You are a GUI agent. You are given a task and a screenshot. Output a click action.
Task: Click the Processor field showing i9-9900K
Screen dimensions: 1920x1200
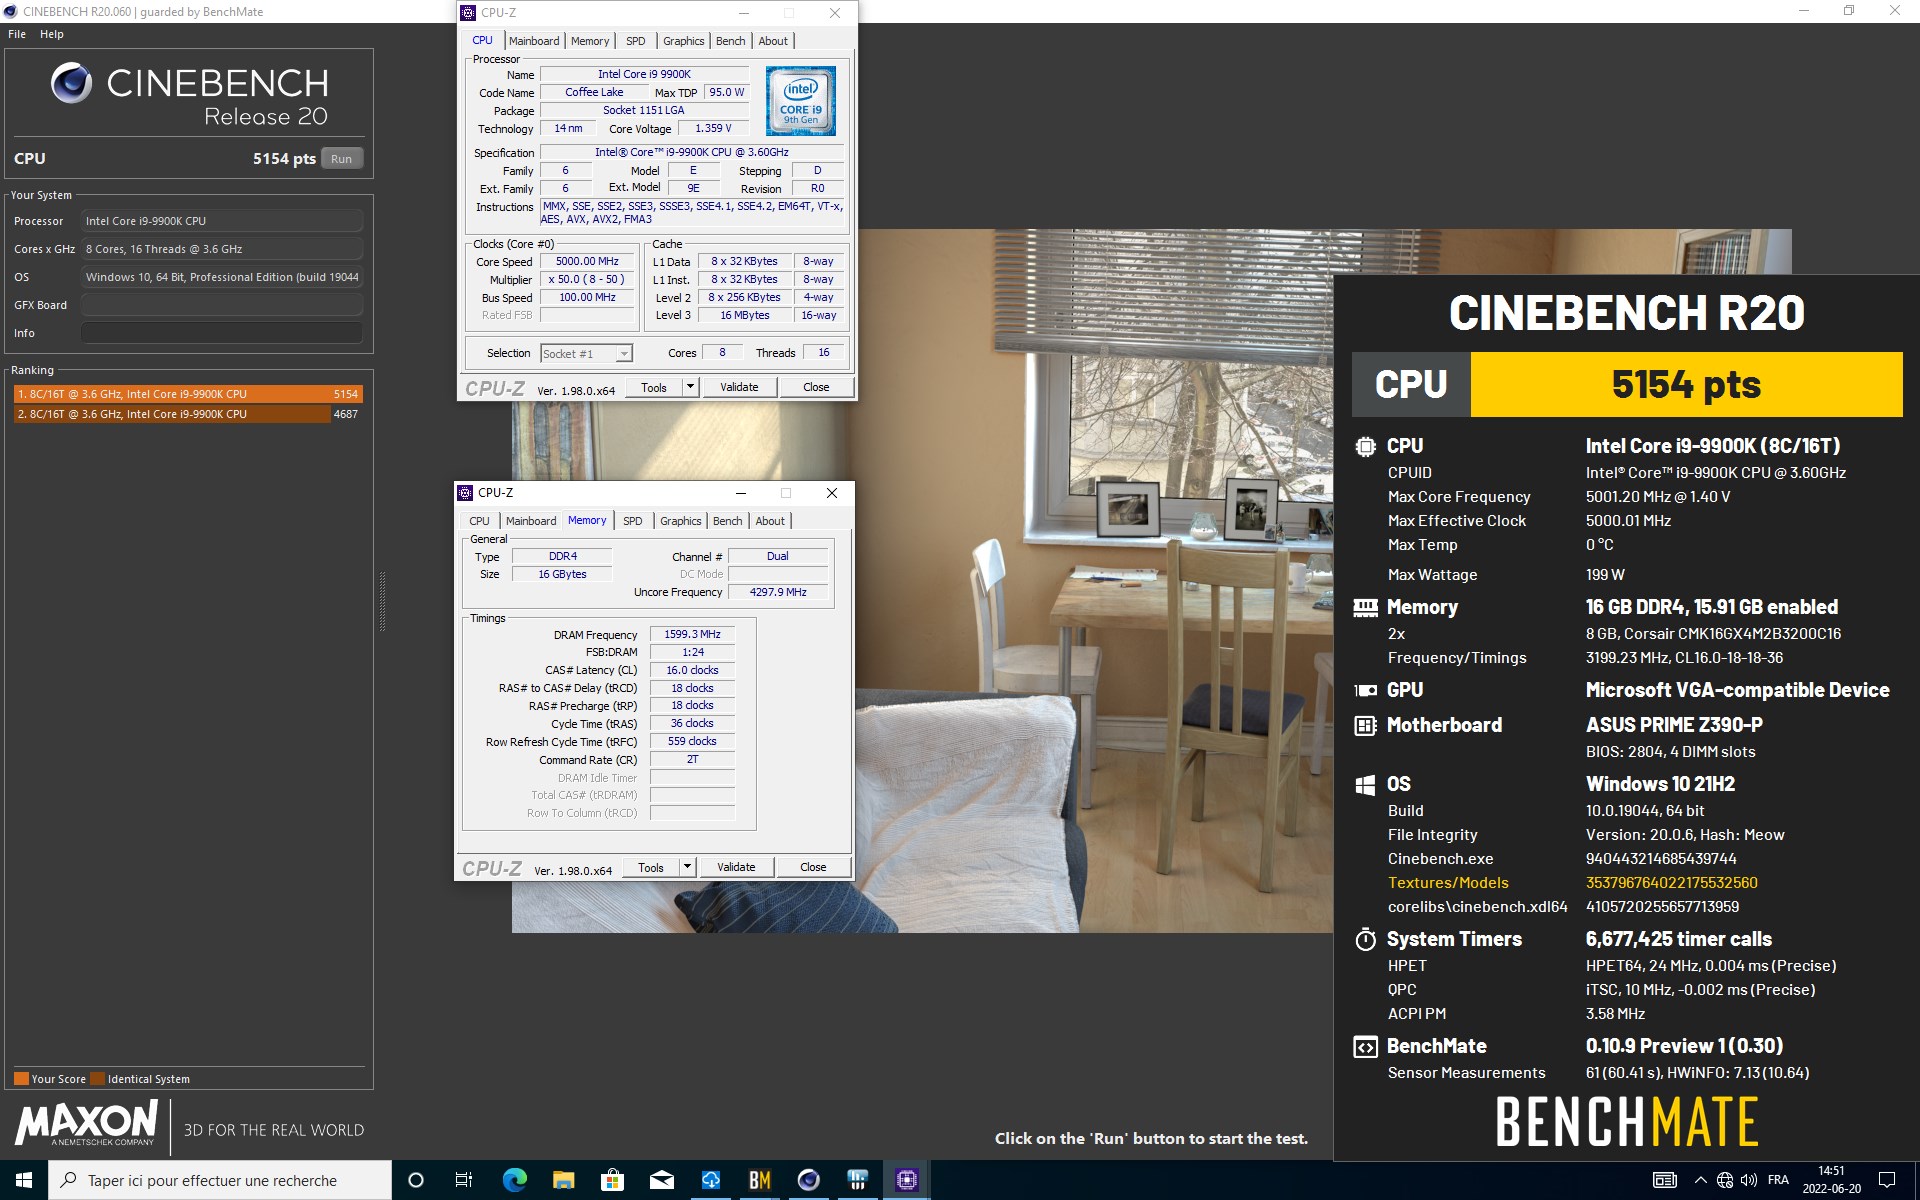(222, 221)
